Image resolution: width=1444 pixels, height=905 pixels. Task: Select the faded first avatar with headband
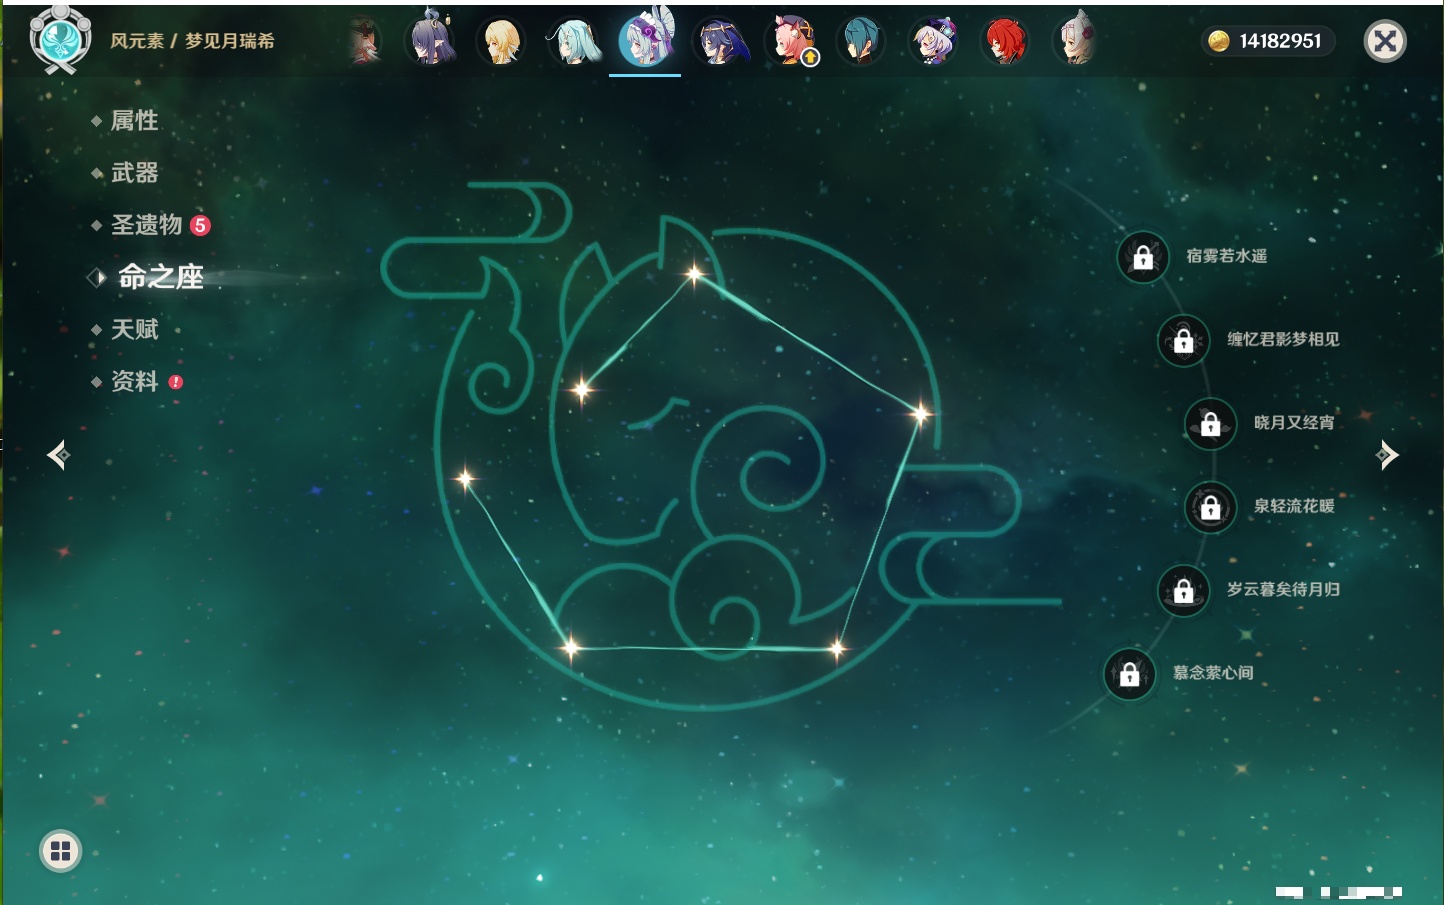(364, 41)
